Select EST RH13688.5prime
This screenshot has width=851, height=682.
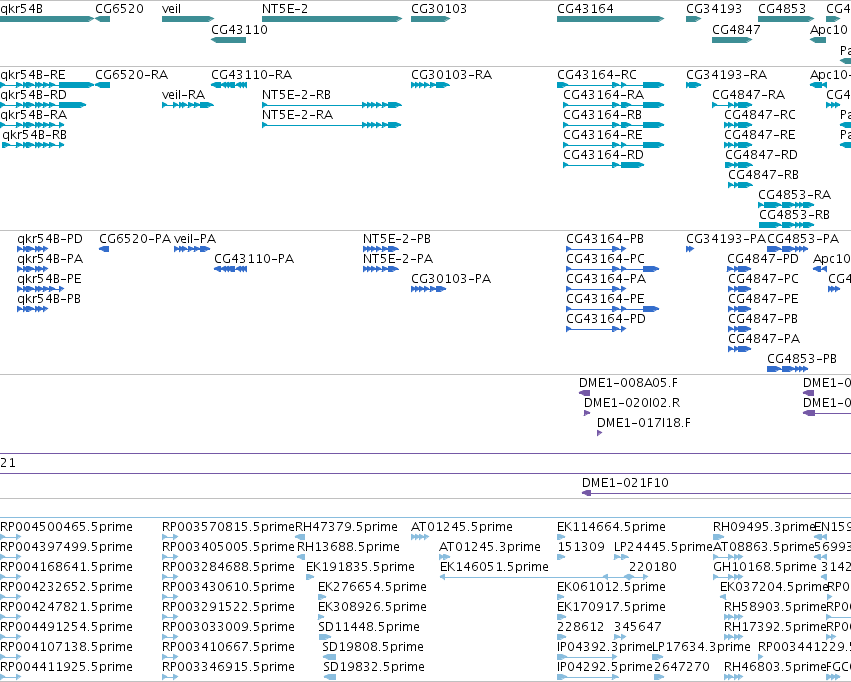[301, 557]
